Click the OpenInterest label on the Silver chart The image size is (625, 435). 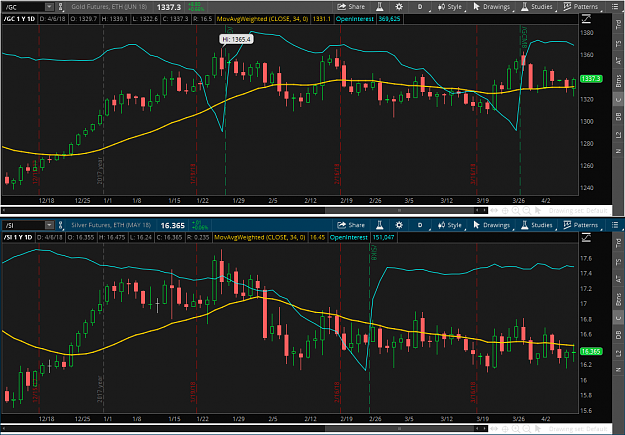pyautogui.click(x=348, y=238)
